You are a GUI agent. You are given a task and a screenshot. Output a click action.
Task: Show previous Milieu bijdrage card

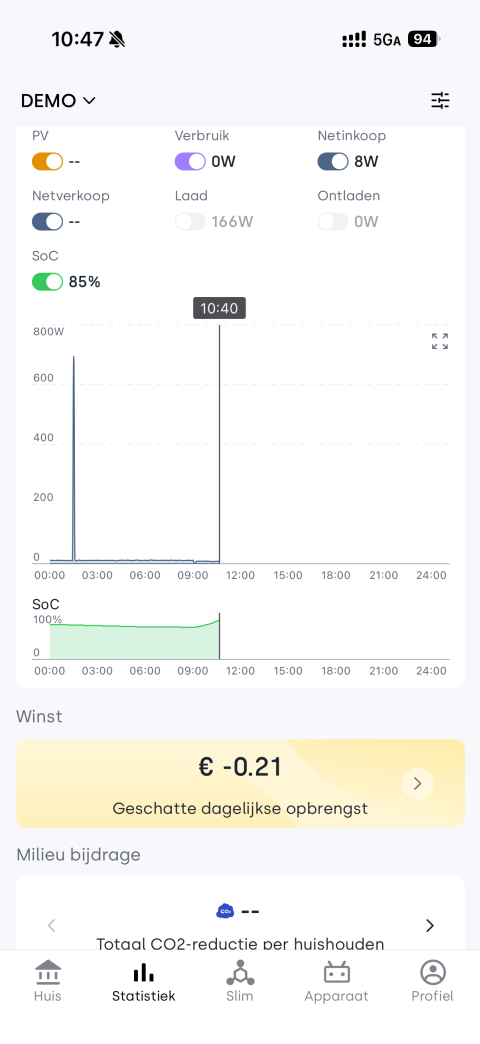pyautogui.click(x=51, y=925)
